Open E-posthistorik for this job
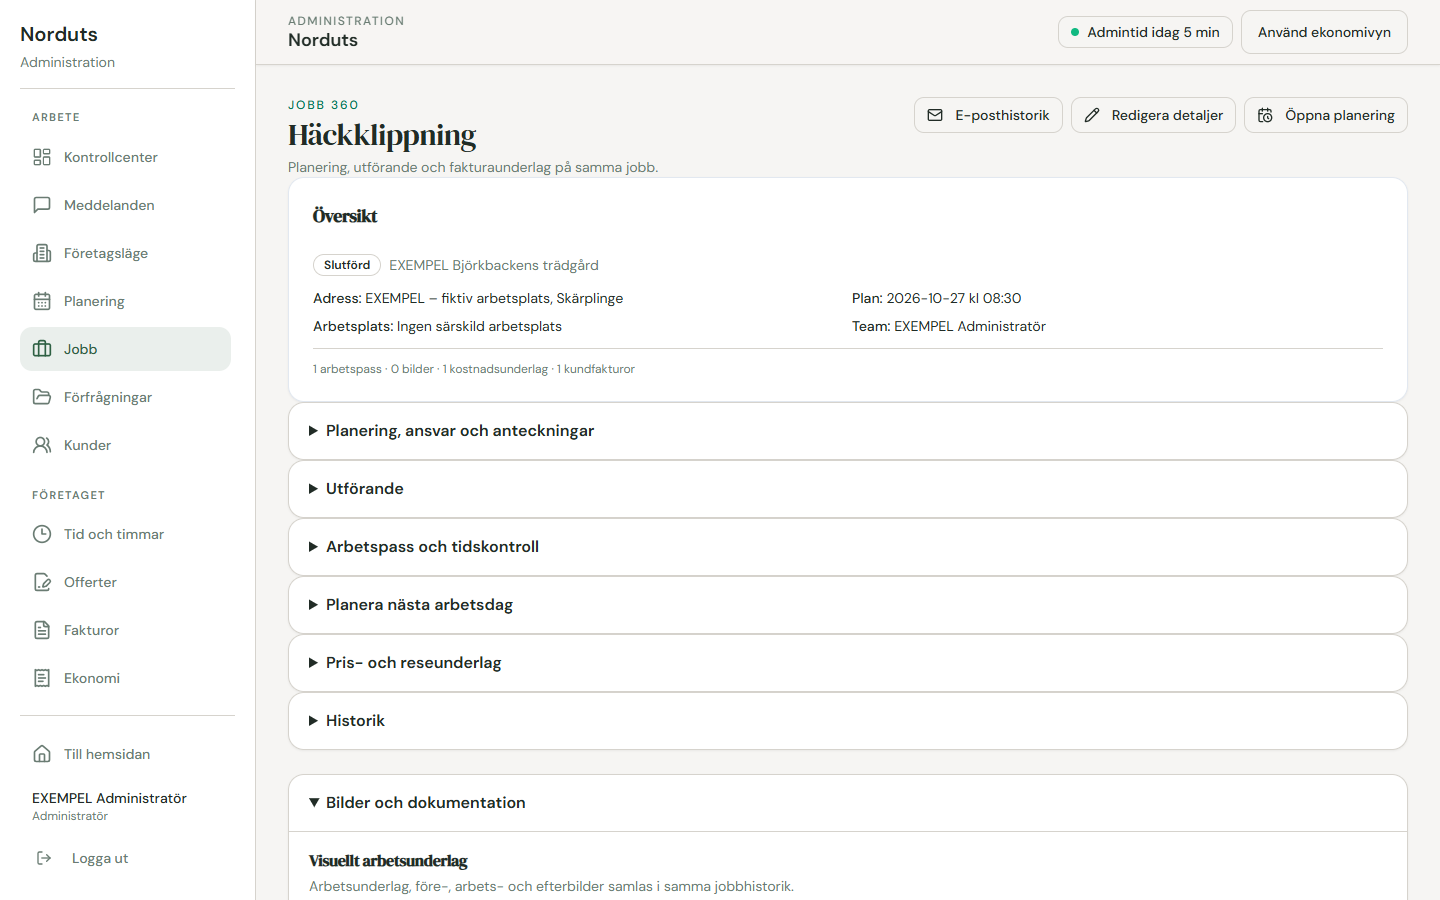The image size is (1440, 900). (988, 115)
